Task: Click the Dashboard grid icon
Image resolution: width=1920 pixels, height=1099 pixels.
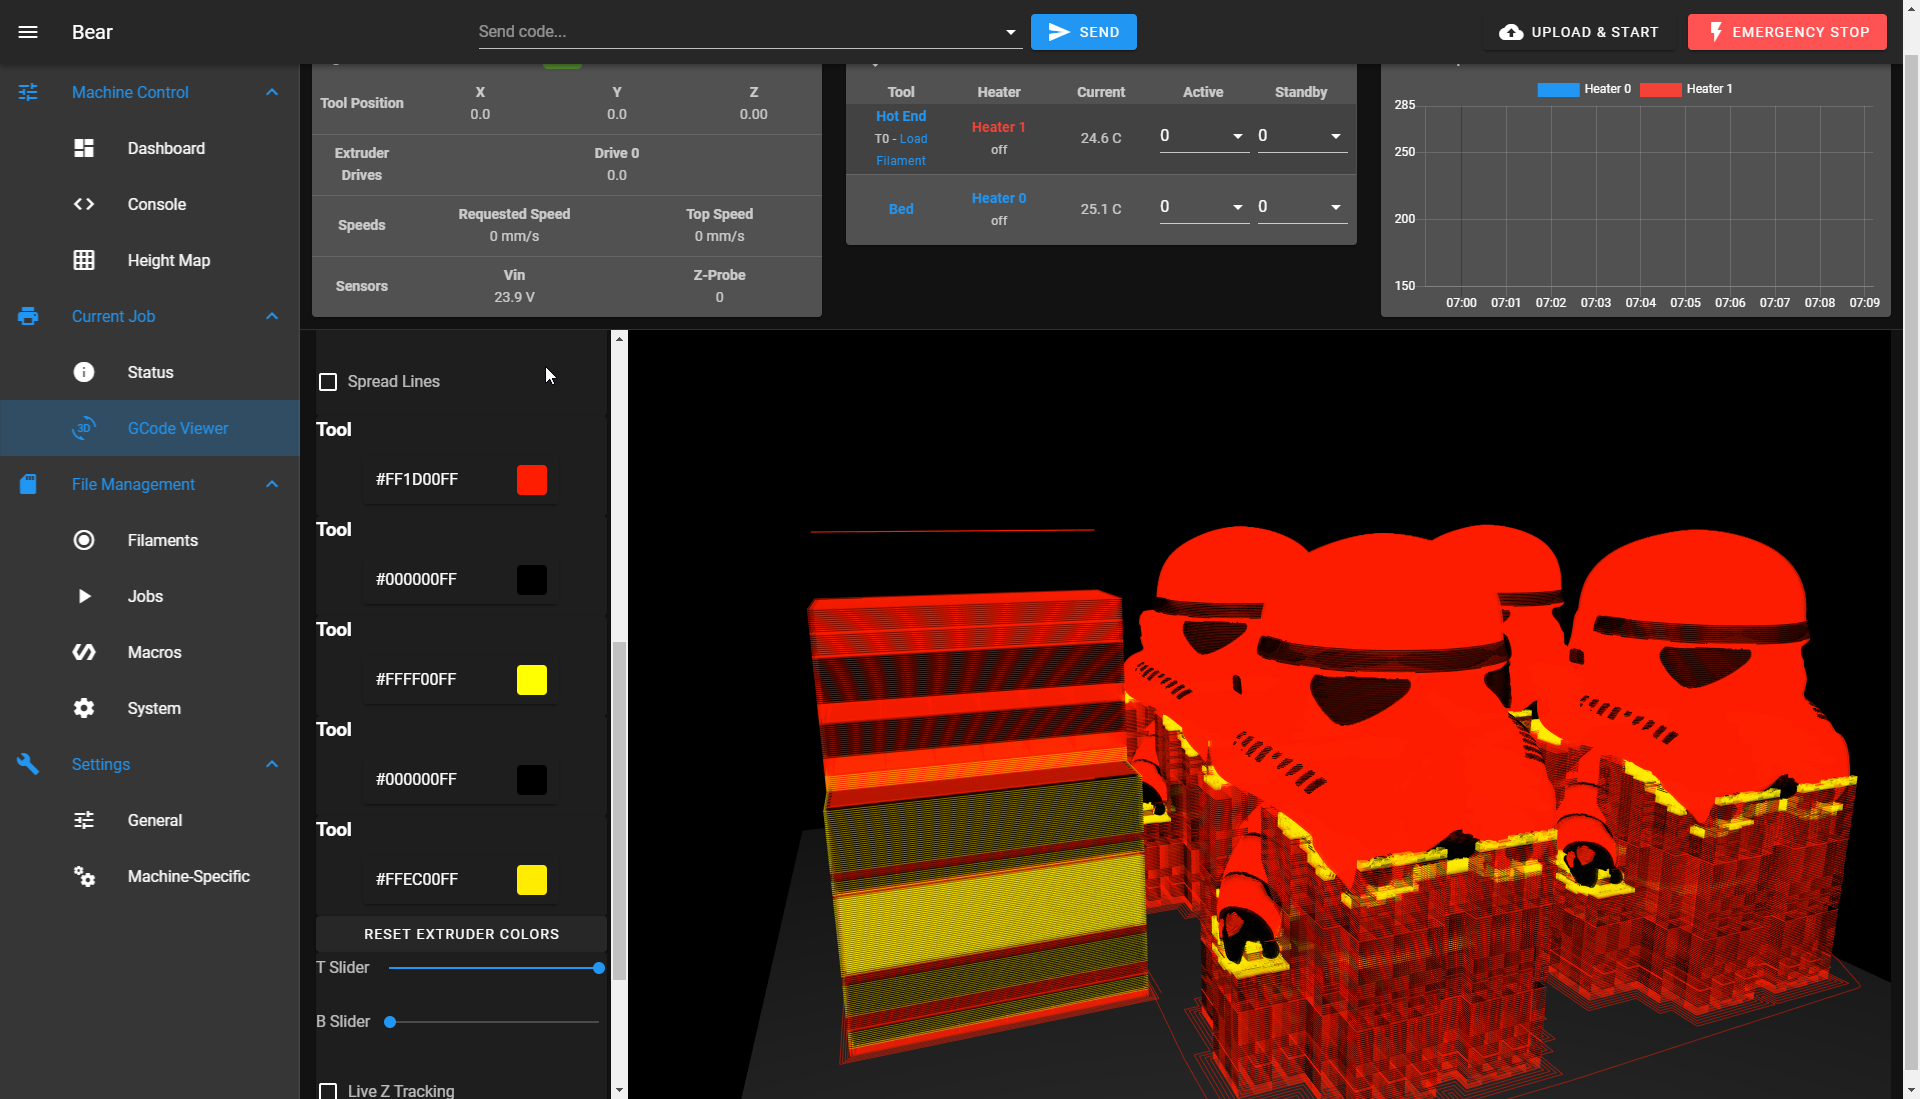Action: click(84, 148)
